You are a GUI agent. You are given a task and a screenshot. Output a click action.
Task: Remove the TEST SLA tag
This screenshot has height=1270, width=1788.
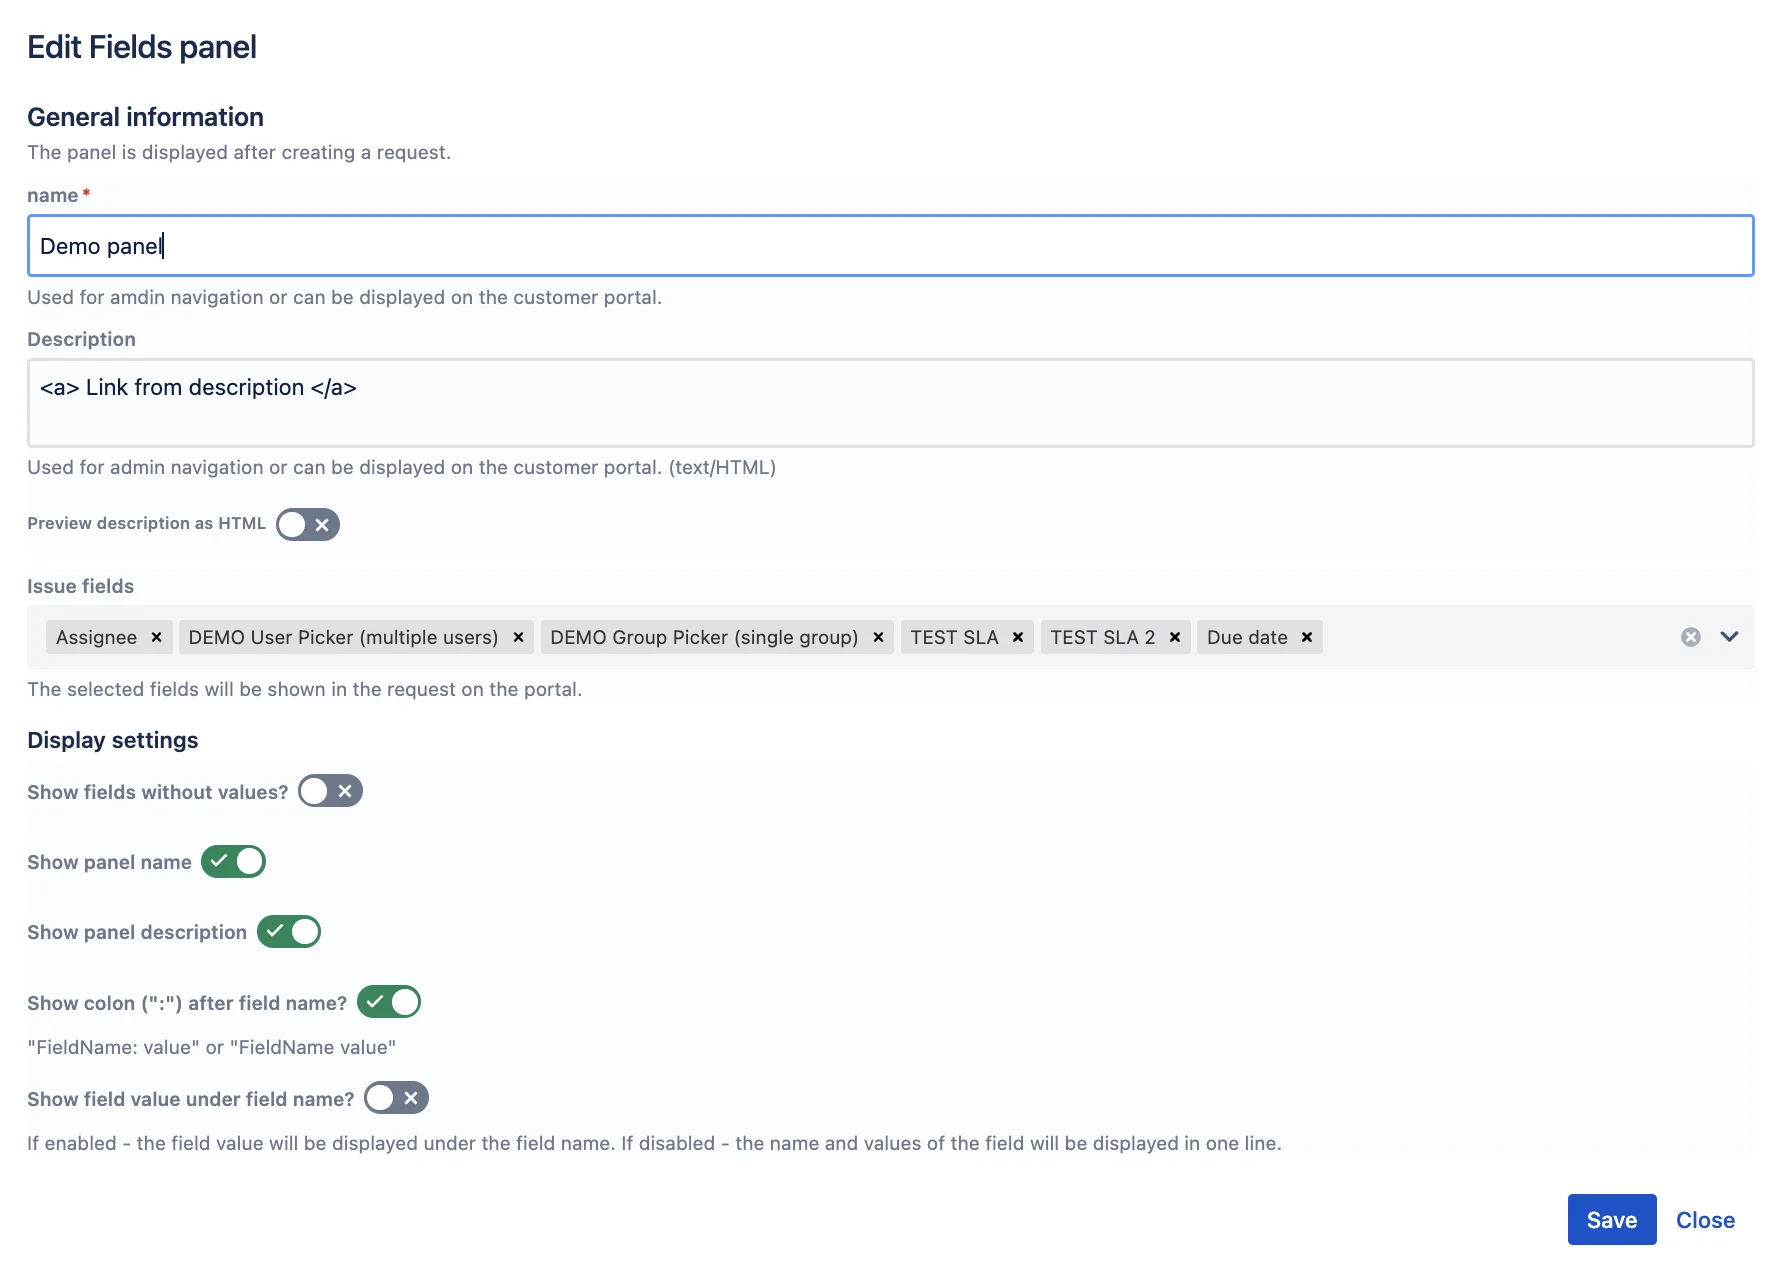pos(1018,637)
